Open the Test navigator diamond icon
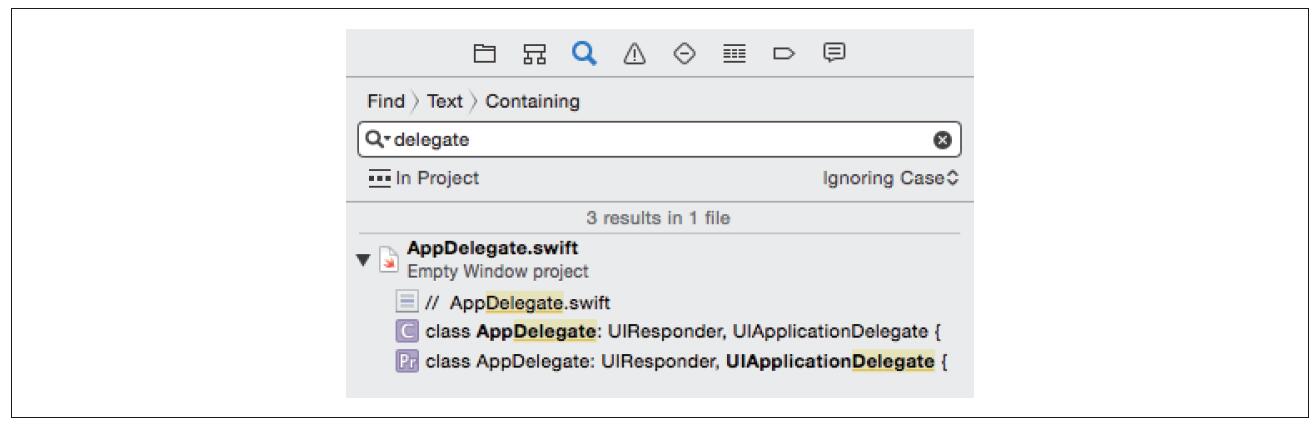Viewport: 1315px width, 424px height. coord(684,51)
